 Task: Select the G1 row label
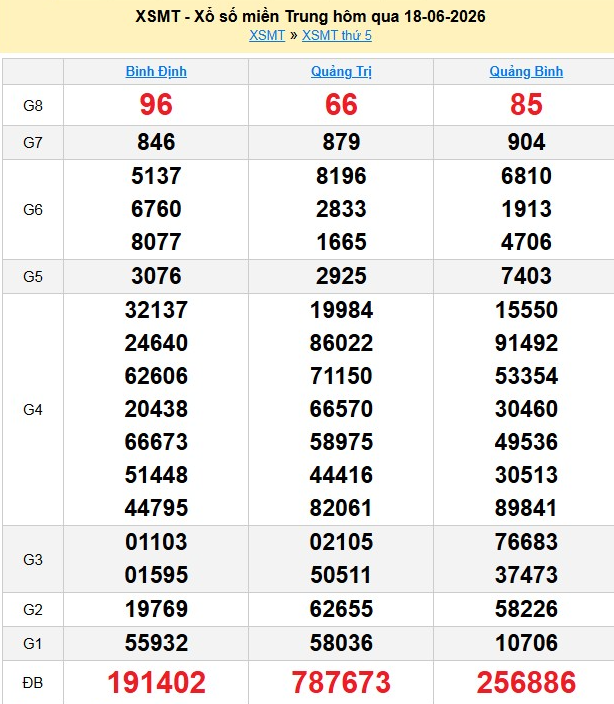[33, 643]
